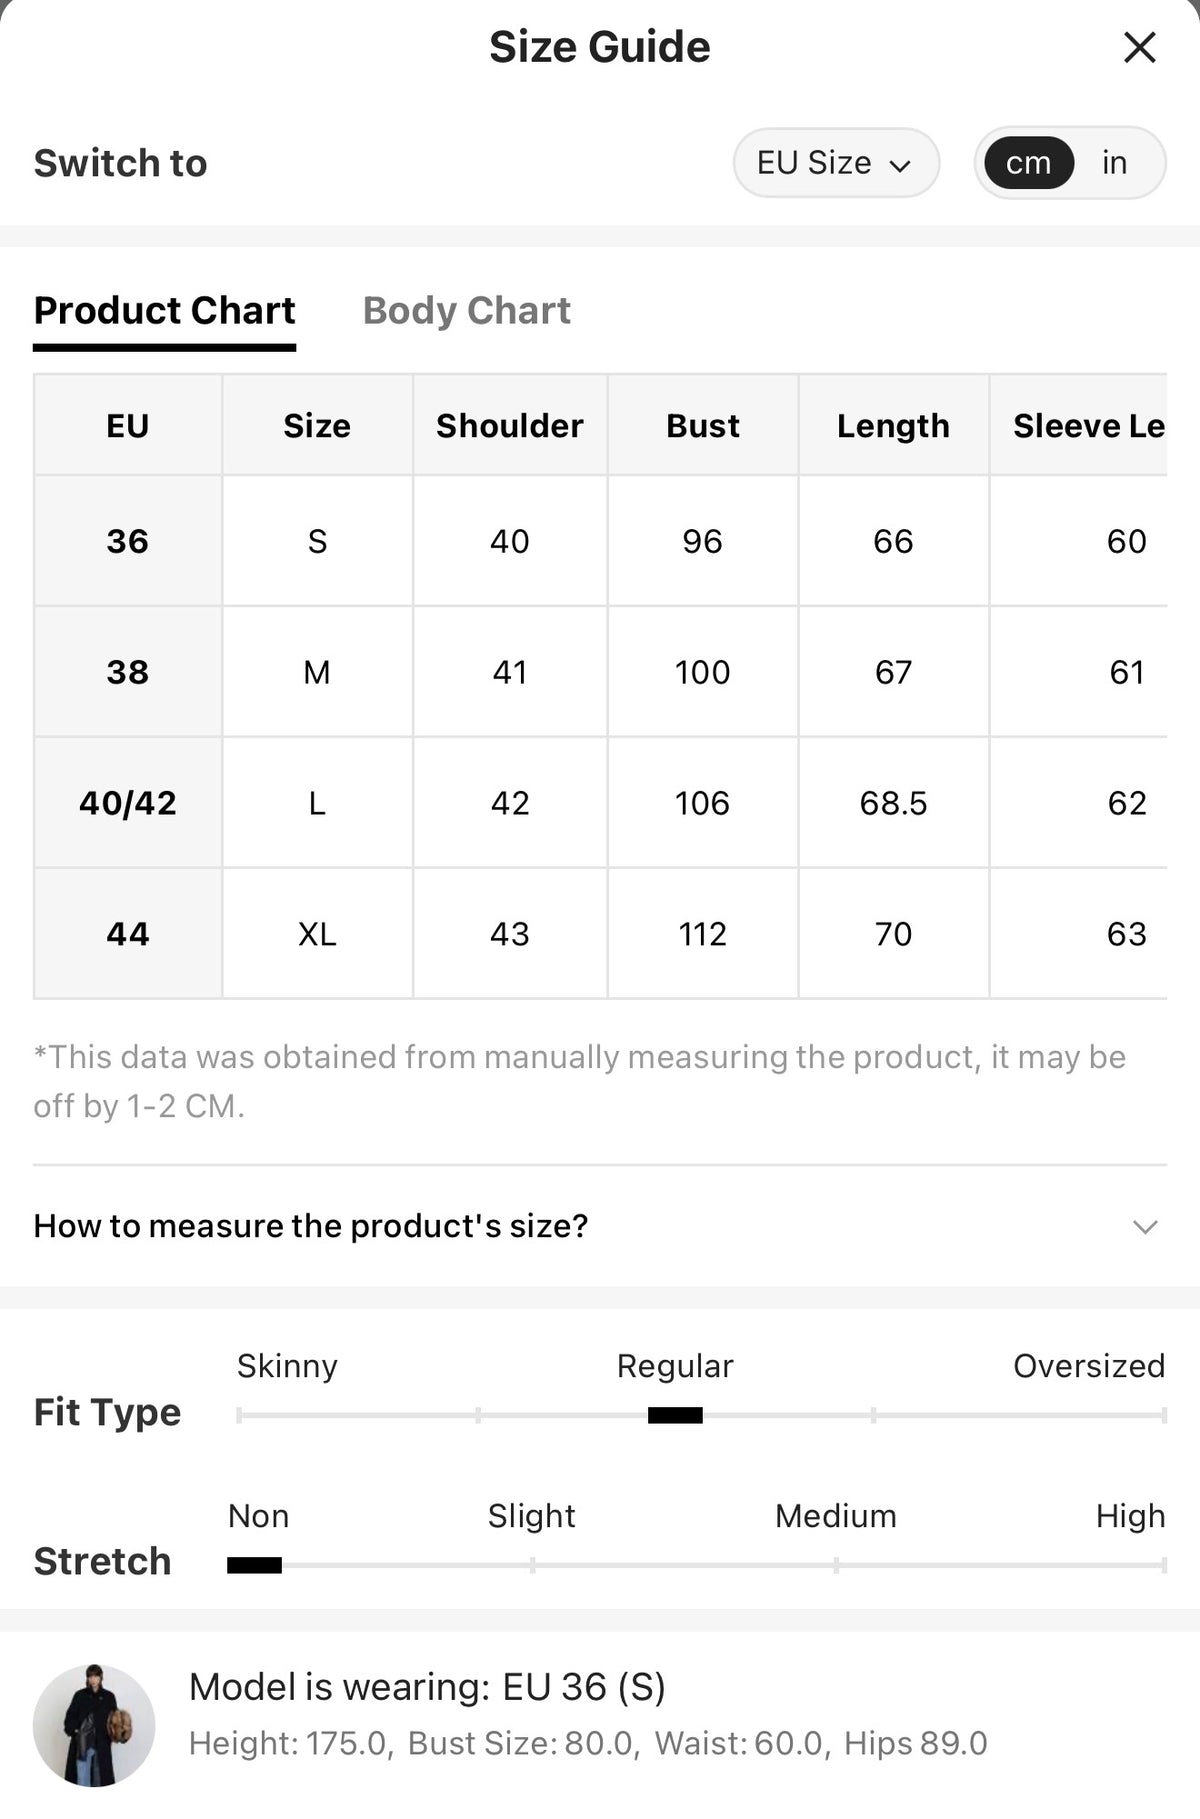Switch units to inches
This screenshot has width=1200, height=1819.
1114,162
